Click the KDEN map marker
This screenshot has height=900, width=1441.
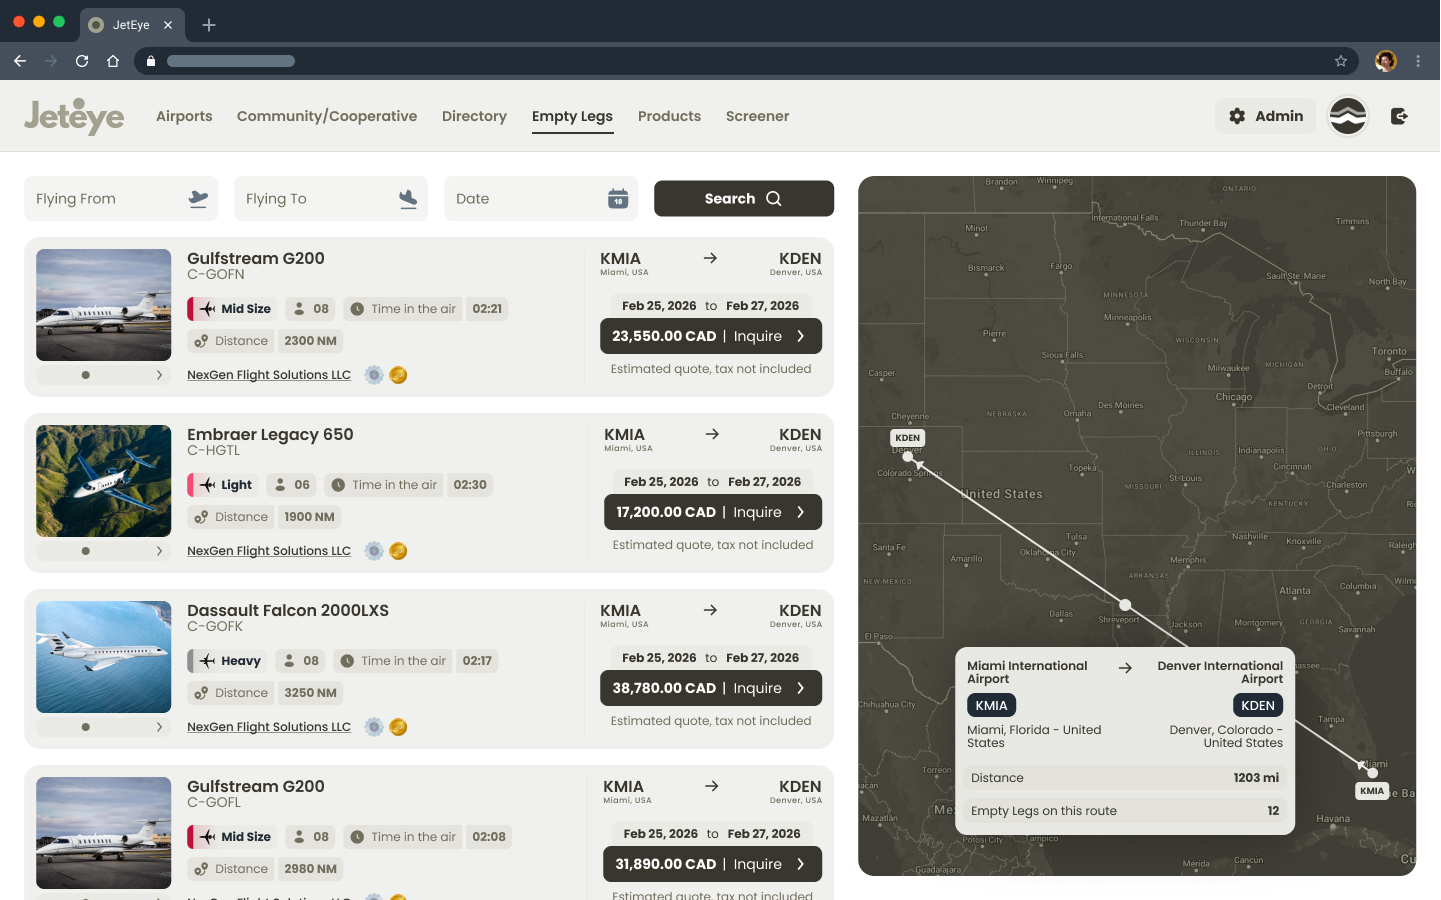pos(908,438)
